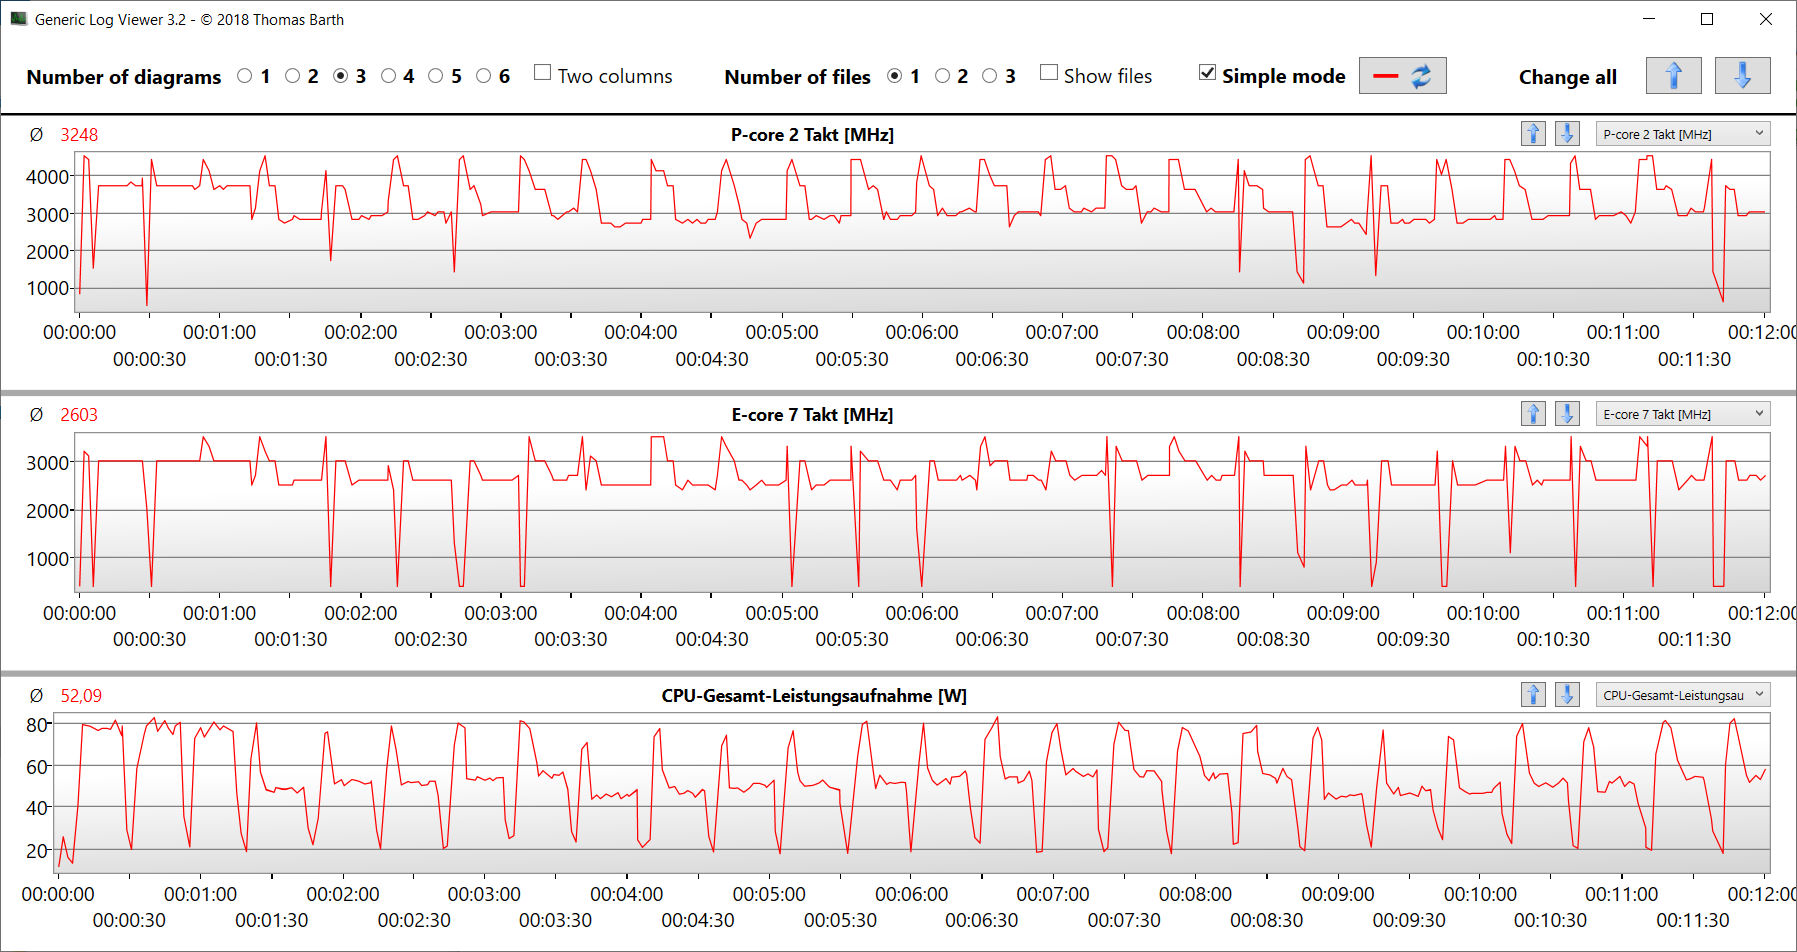Click up arrow for CPU-Gesamt-Leistungsaufnahme diagram
1797x952 pixels.
(1533, 695)
